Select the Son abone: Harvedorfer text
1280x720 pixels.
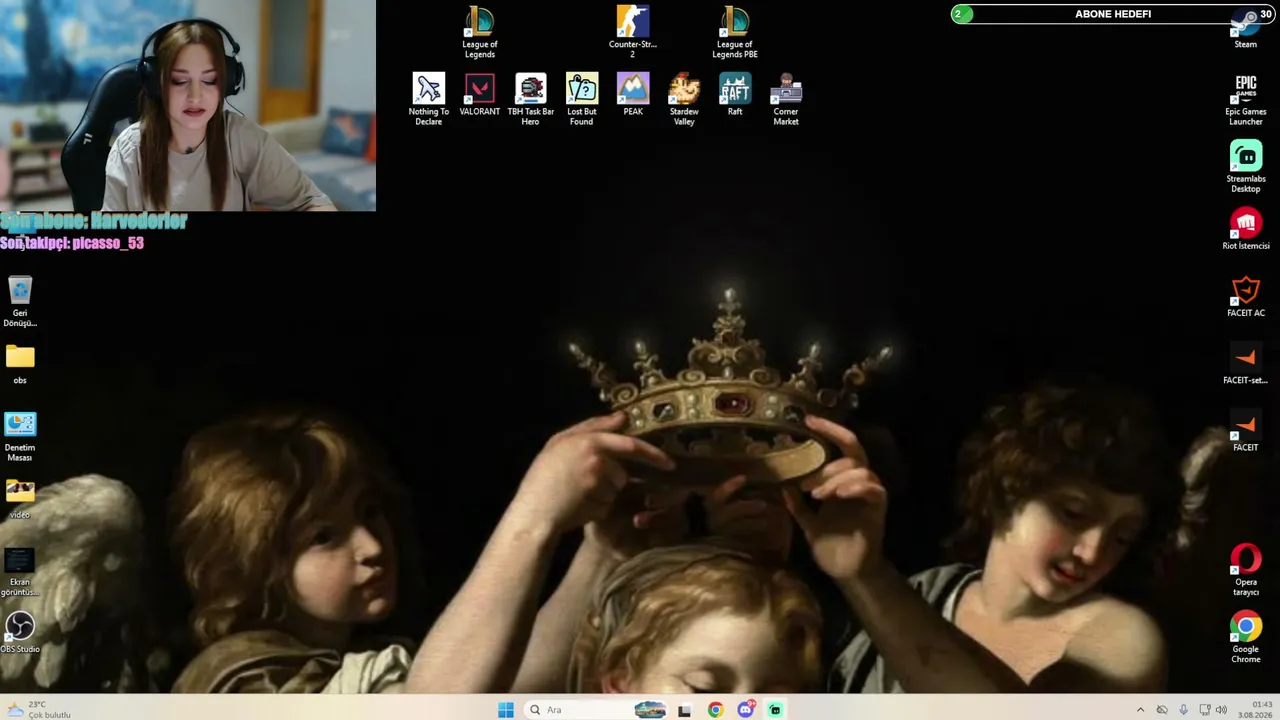[x=94, y=221]
